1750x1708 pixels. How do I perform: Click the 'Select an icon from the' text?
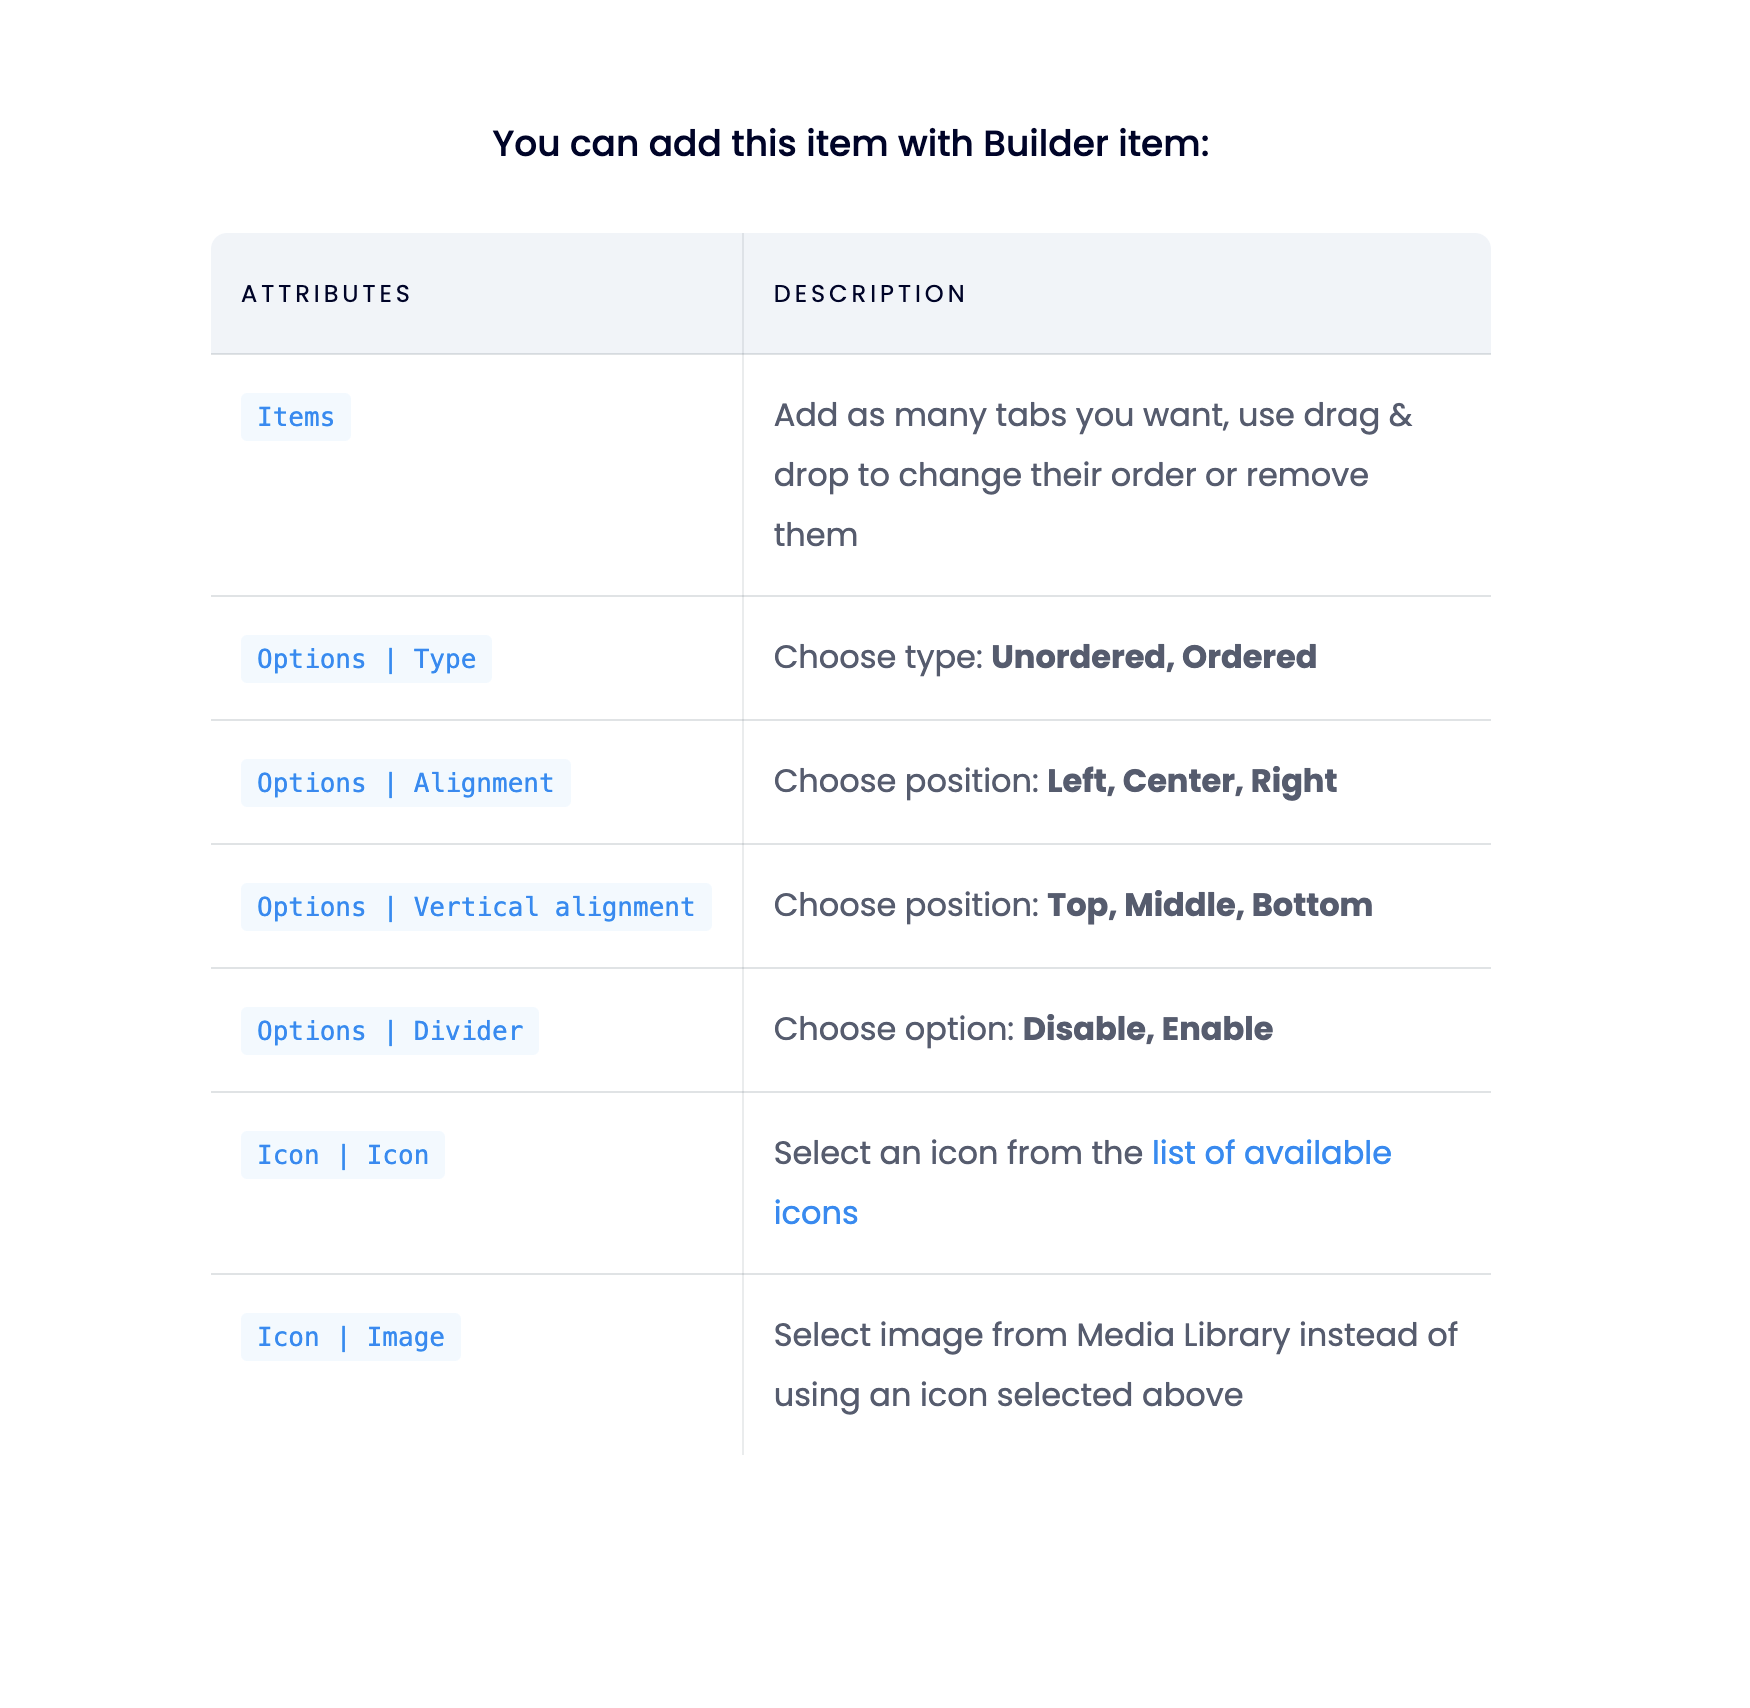point(958,1153)
